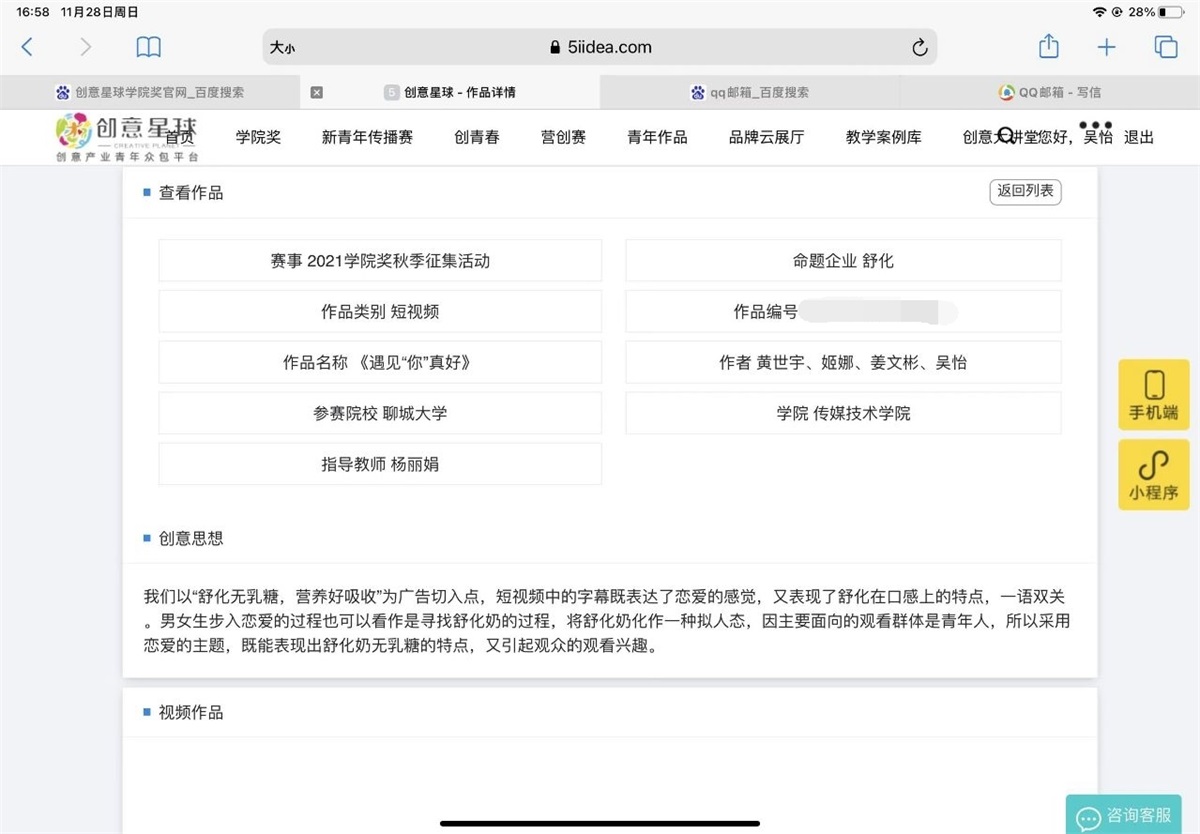Open 品牌云展厅 in navigation bar
Screen dimensions: 1200x834
point(766,137)
